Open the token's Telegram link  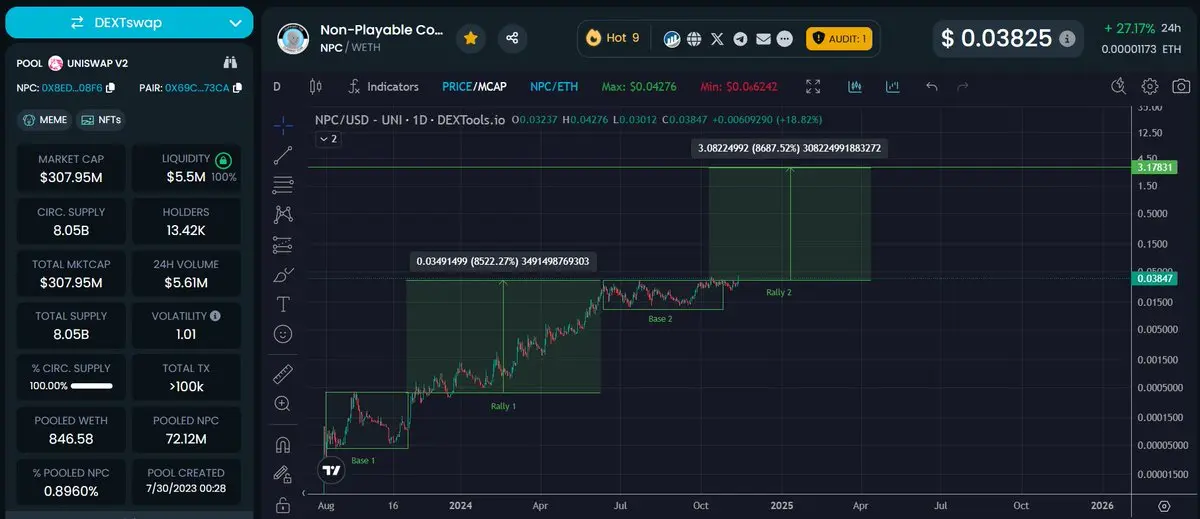pyautogui.click(x=741, y=39)
